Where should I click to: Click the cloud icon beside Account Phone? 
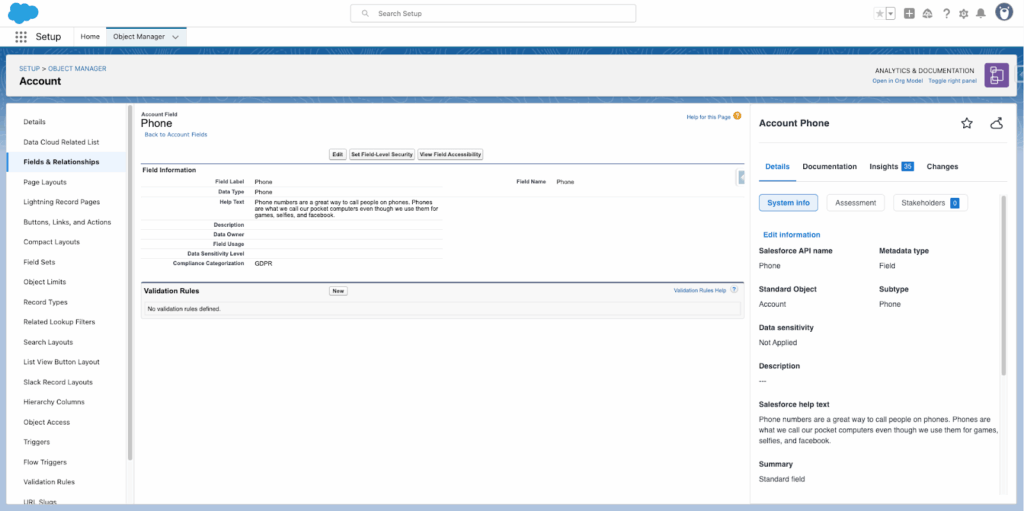point(996,123)
